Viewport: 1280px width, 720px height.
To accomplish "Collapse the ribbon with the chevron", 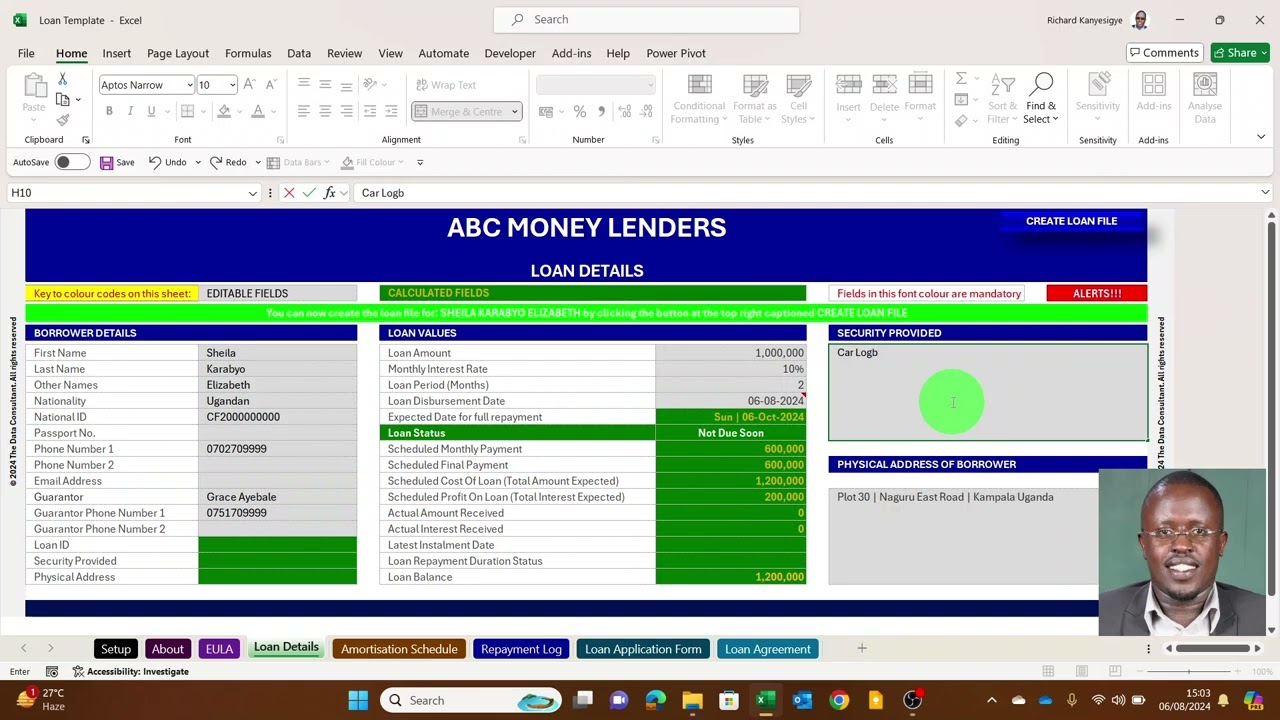I will point(1261,137).
